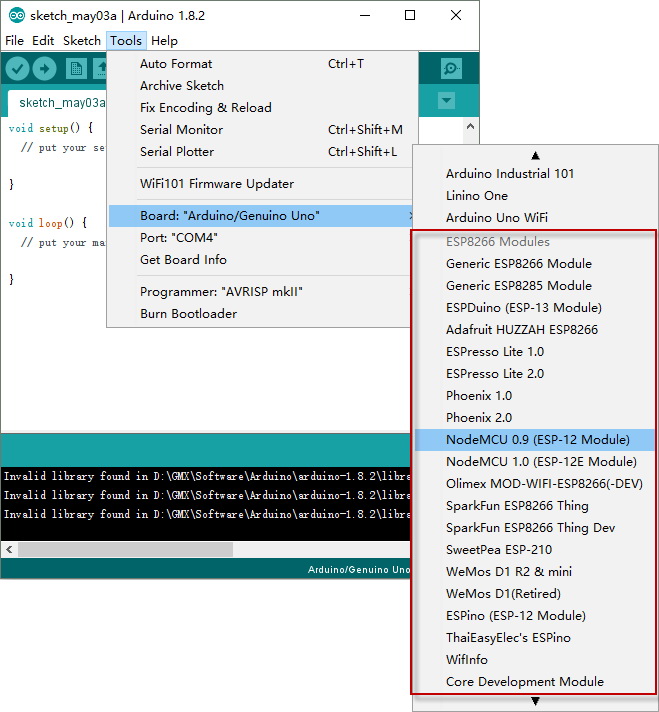659x712 pixels.
Task: Click the console horizontal scrollbar thumb
Action: [x=125, y=550]
